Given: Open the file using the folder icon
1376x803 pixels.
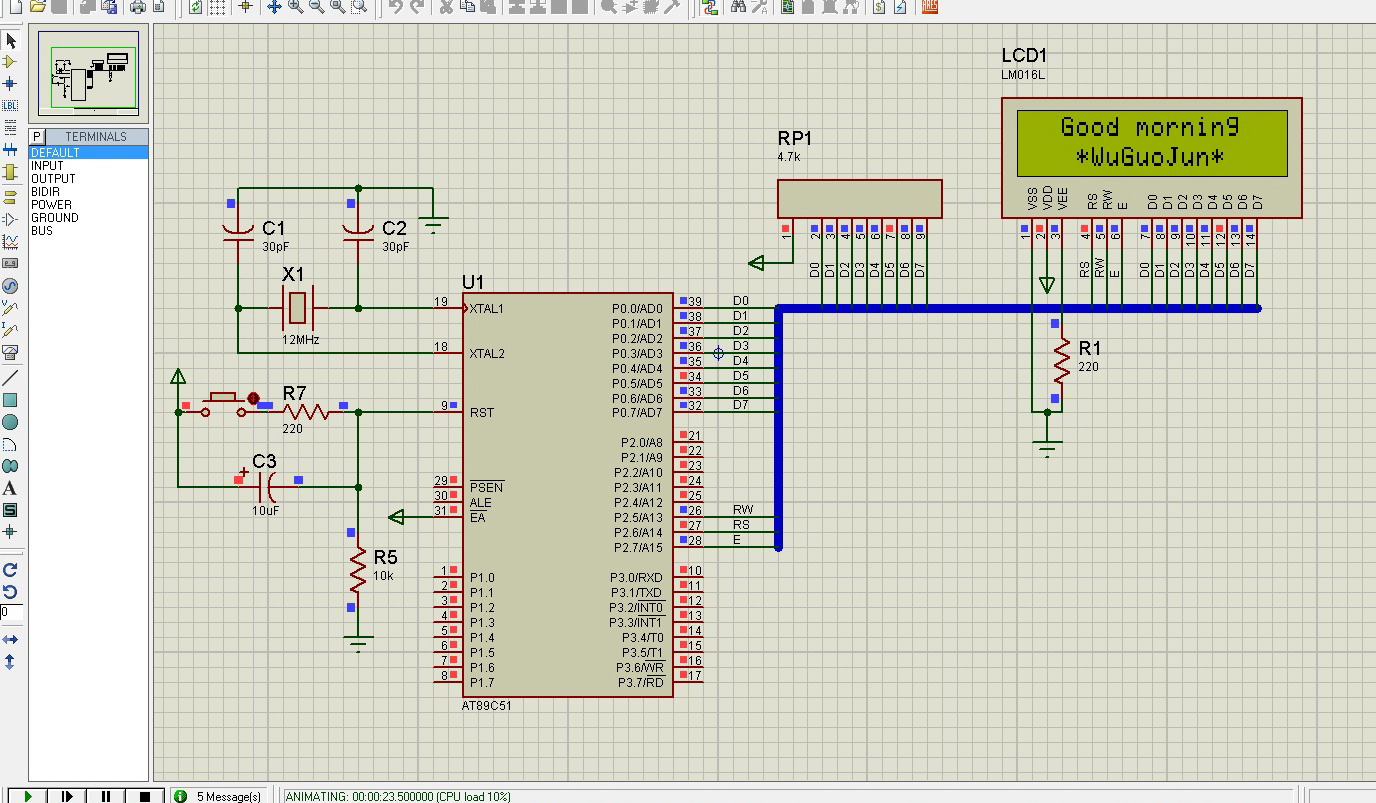Looking at the screenshot, I should (x=38, y=7).
